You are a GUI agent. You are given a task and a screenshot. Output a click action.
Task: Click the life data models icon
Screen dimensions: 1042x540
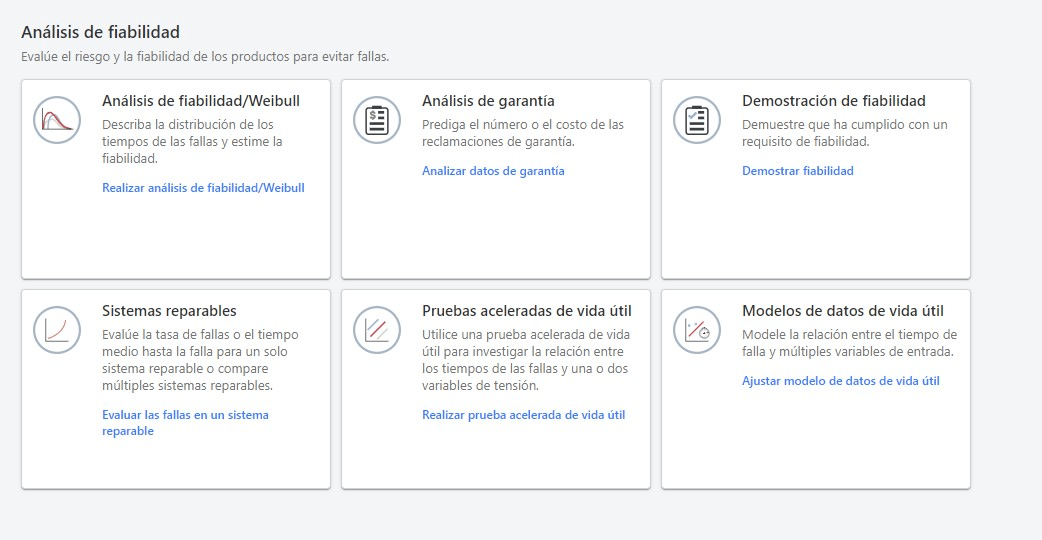697,330
